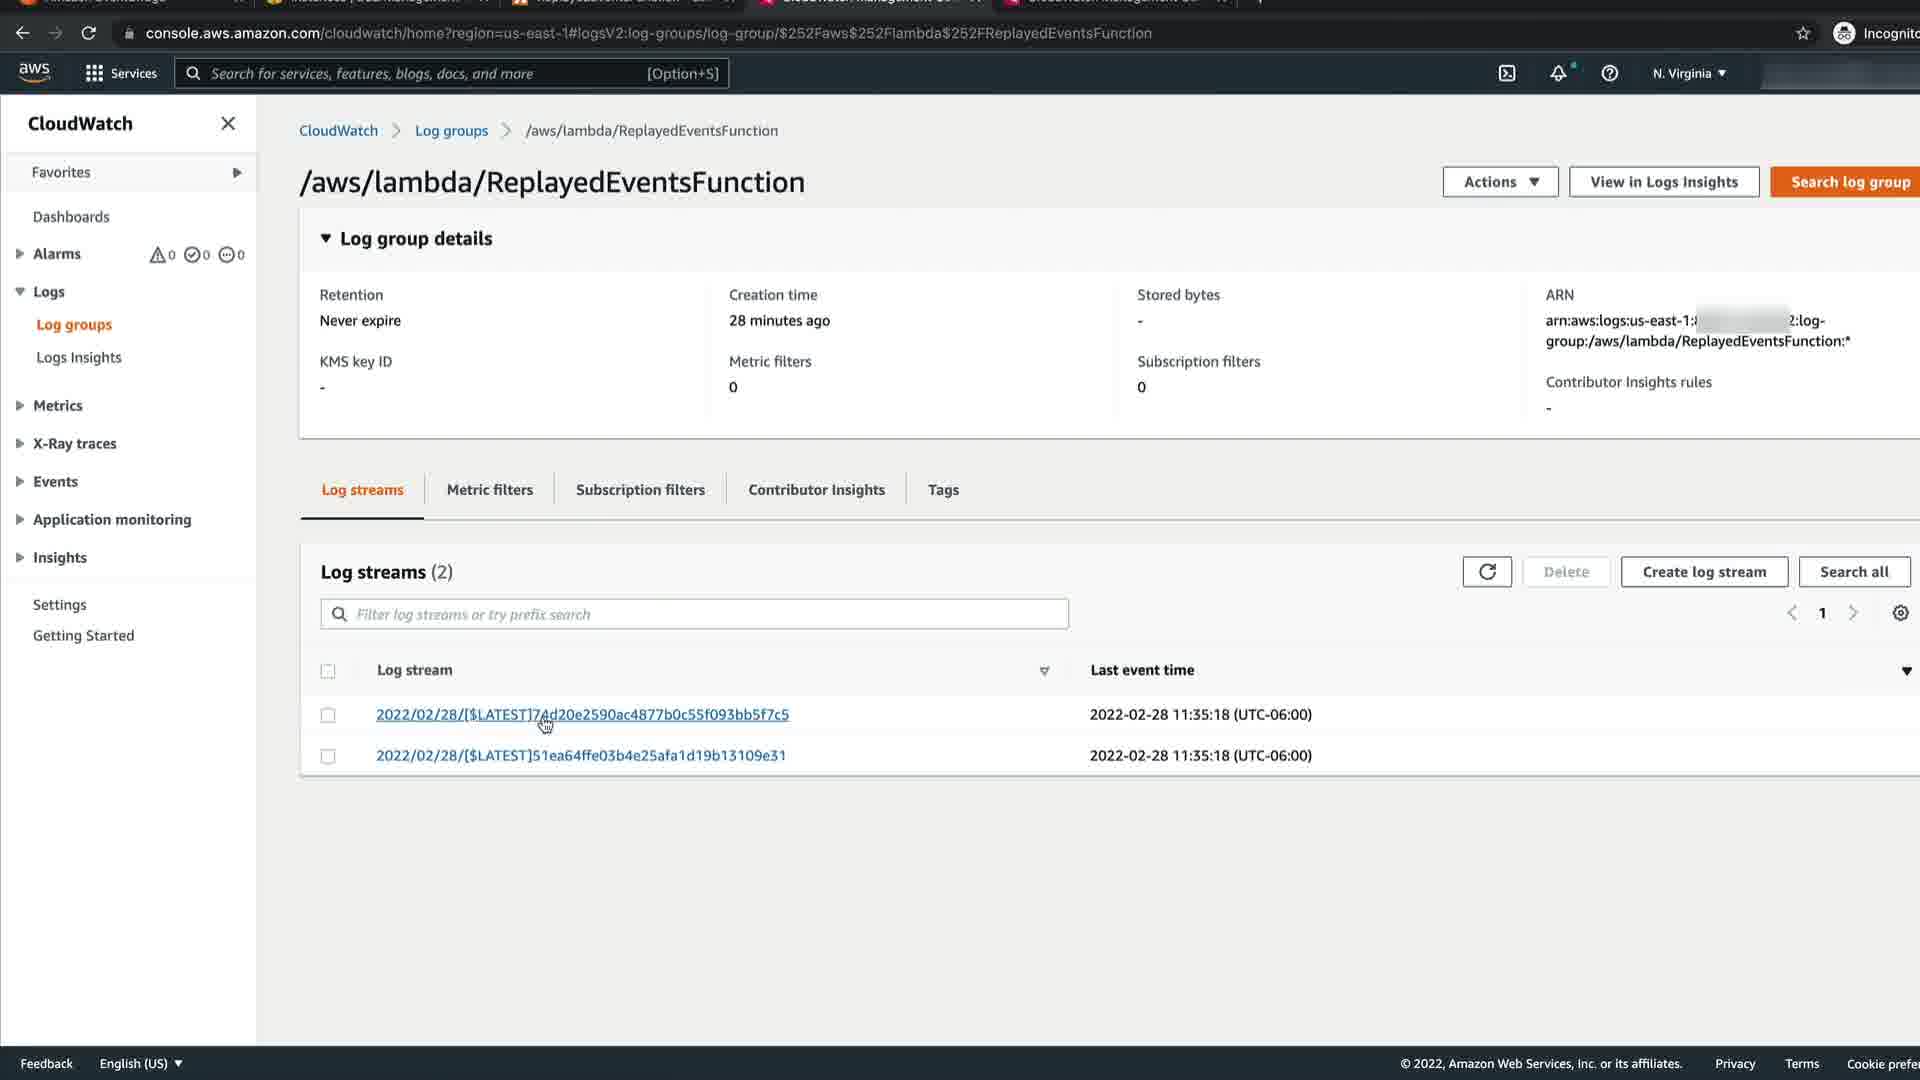
Task: Click the browser reload page icon
Action: tap(88, 33)
